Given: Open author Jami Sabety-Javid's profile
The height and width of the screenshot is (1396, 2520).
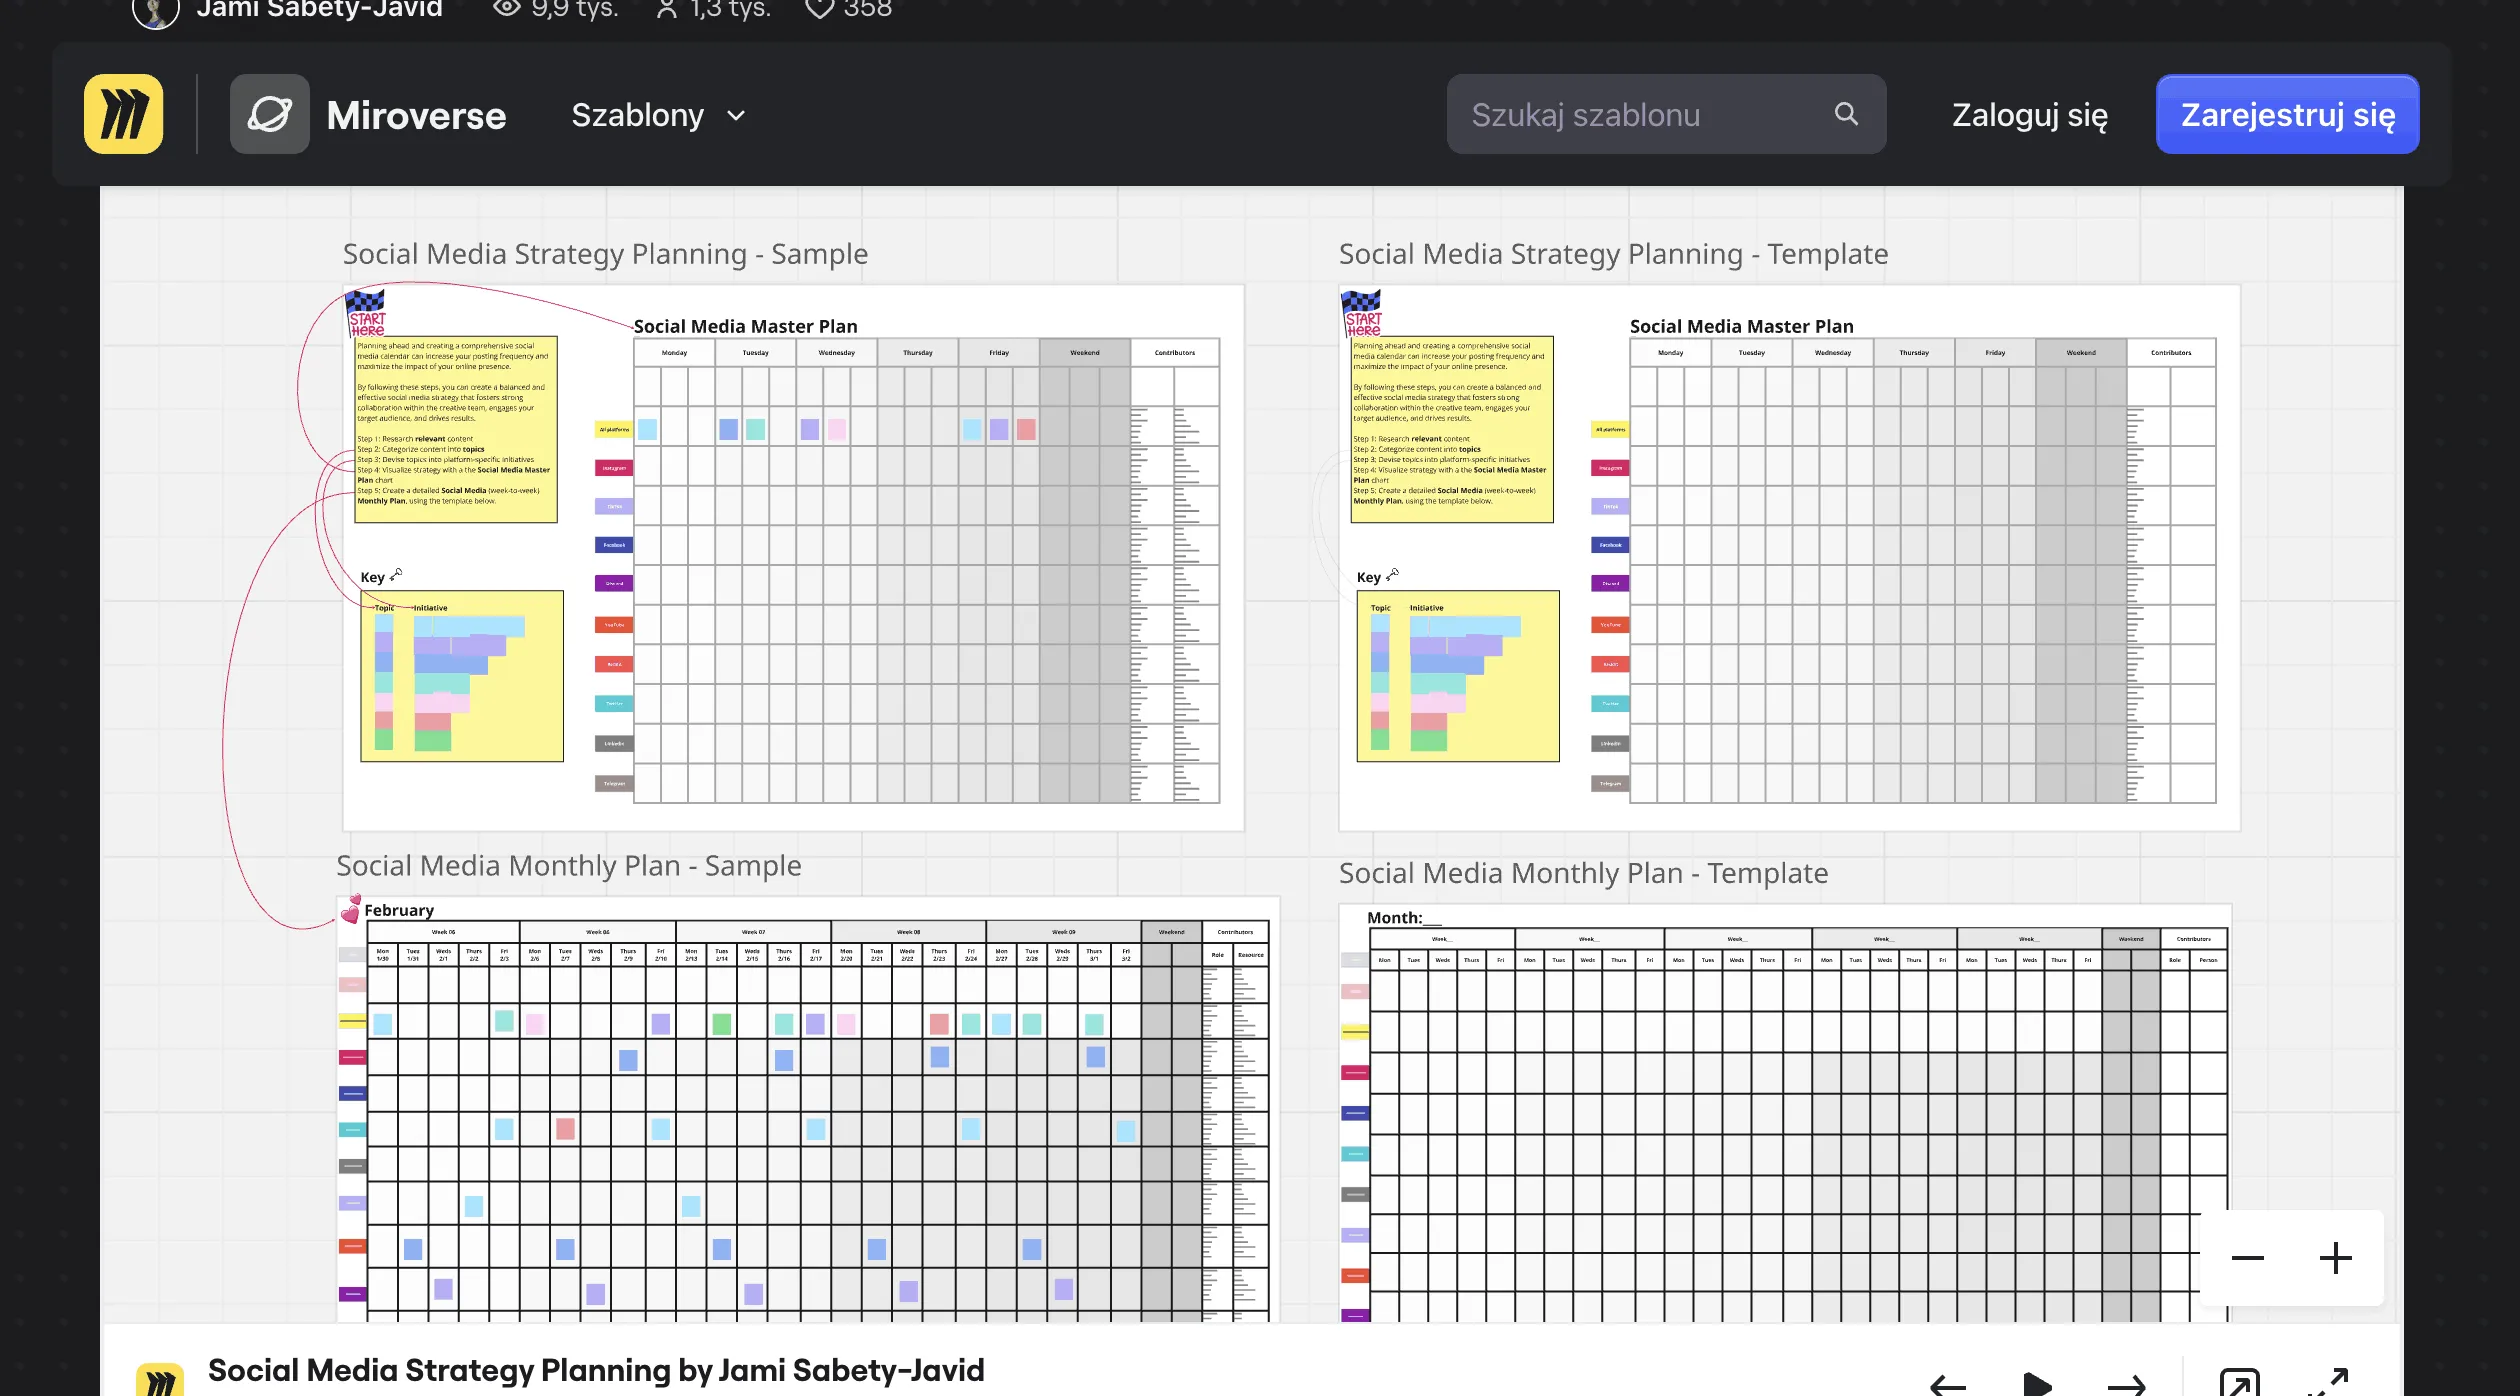Looking at the screenshot, I should 319,8.
